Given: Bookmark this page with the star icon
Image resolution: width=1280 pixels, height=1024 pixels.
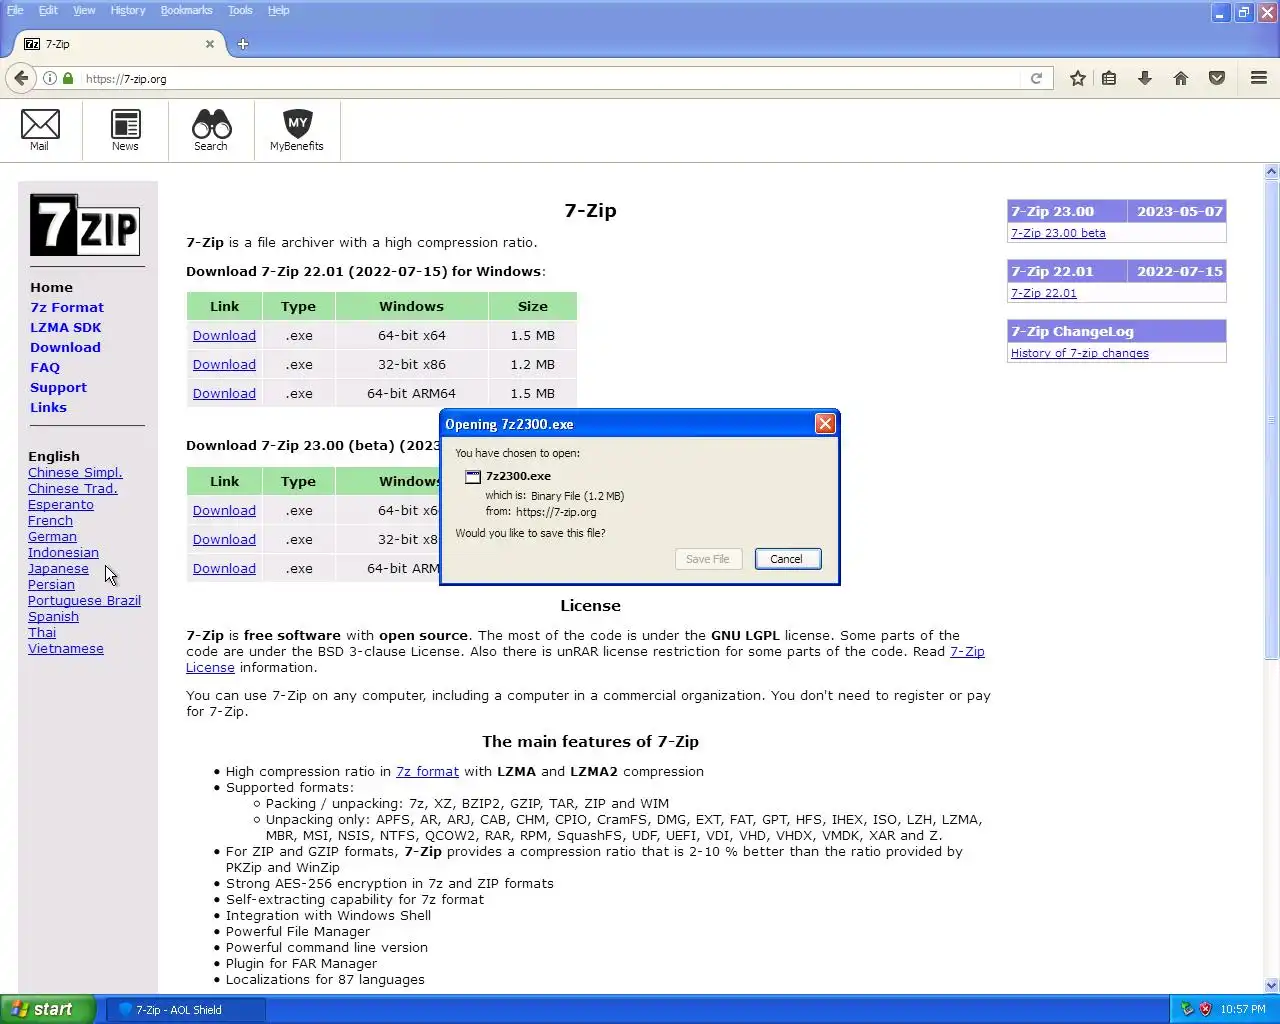Looking at the screenshot, I should coord(1077,78).
